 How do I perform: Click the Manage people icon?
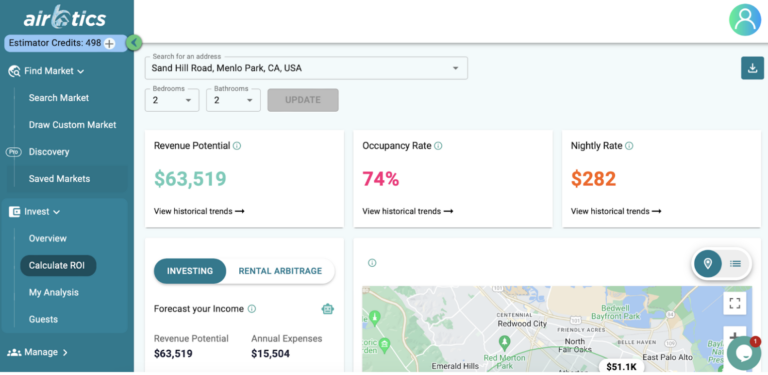pos(14,352)
